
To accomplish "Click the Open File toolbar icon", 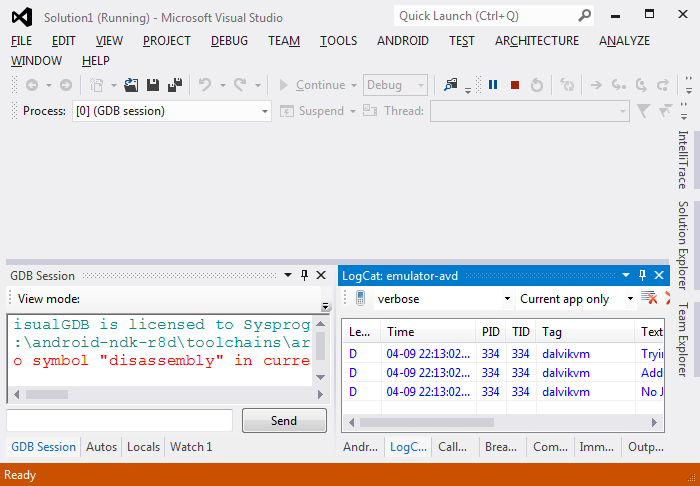I will click(131, 85).
